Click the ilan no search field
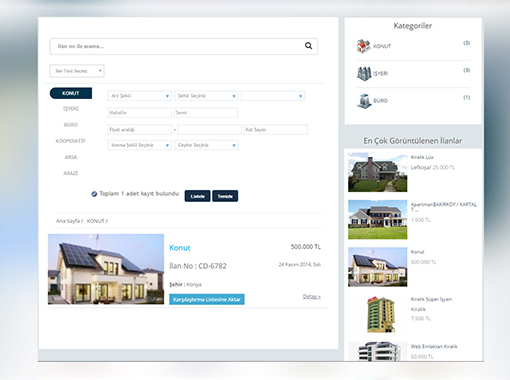The image size is (510, 380). 184,46
